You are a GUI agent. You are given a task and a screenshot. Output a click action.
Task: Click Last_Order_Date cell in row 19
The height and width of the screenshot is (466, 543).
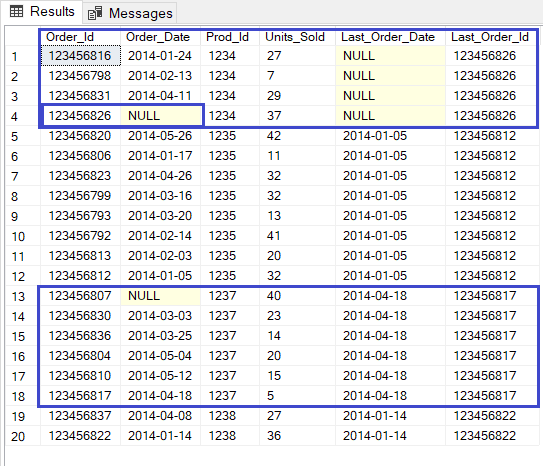[390, 416]
